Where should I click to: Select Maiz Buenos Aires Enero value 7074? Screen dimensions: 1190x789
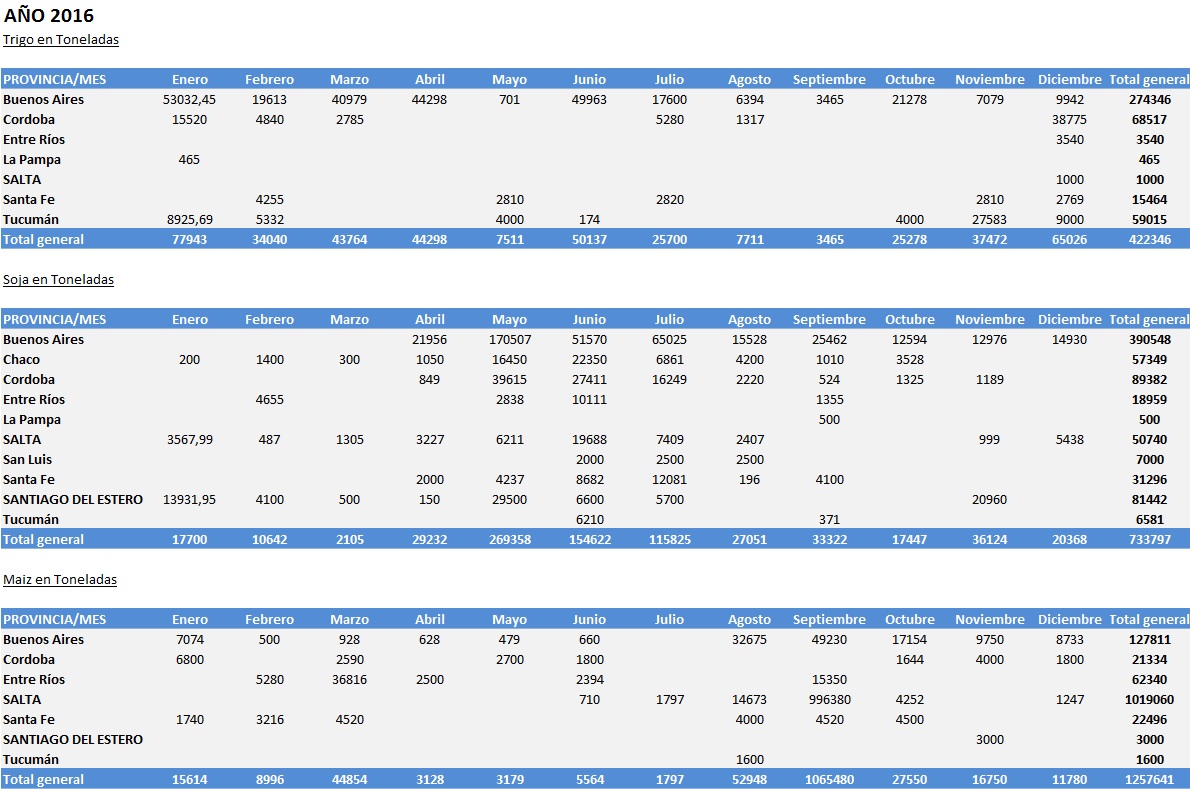tap(190, 640)
